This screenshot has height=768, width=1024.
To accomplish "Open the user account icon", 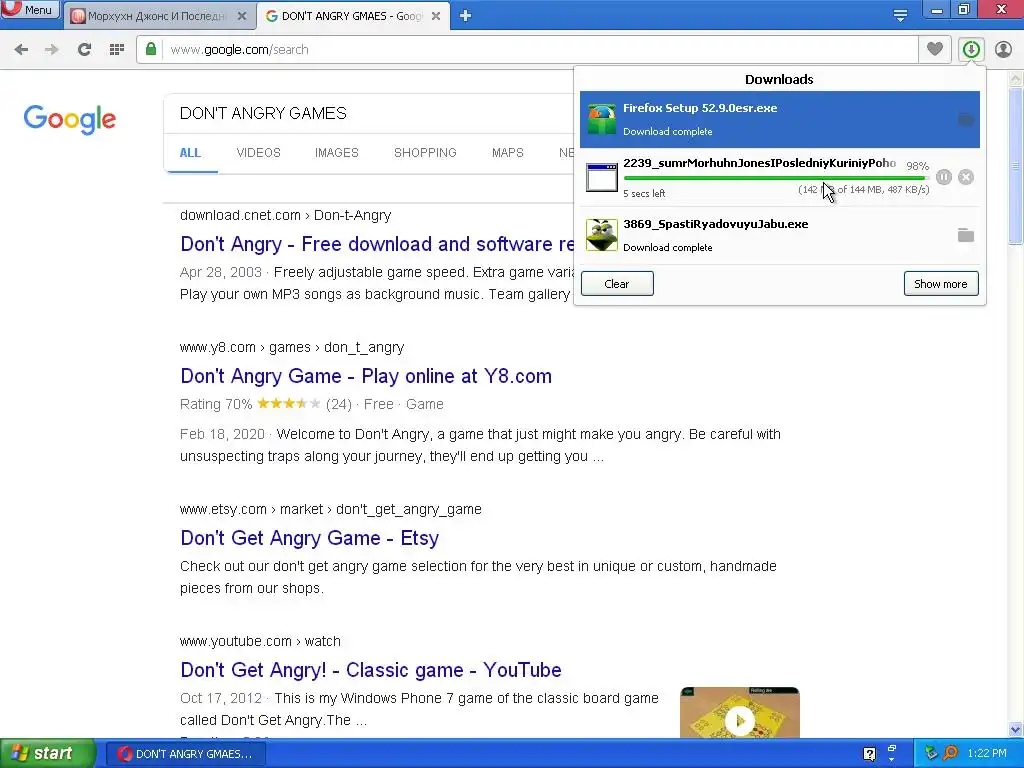I will coord(1003,49).
